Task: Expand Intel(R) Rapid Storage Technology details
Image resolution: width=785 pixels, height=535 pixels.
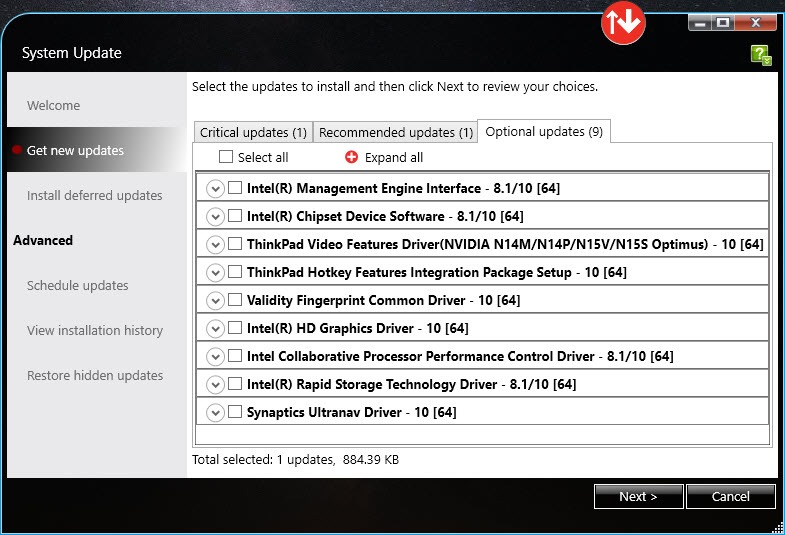Action: pos(215,385)
